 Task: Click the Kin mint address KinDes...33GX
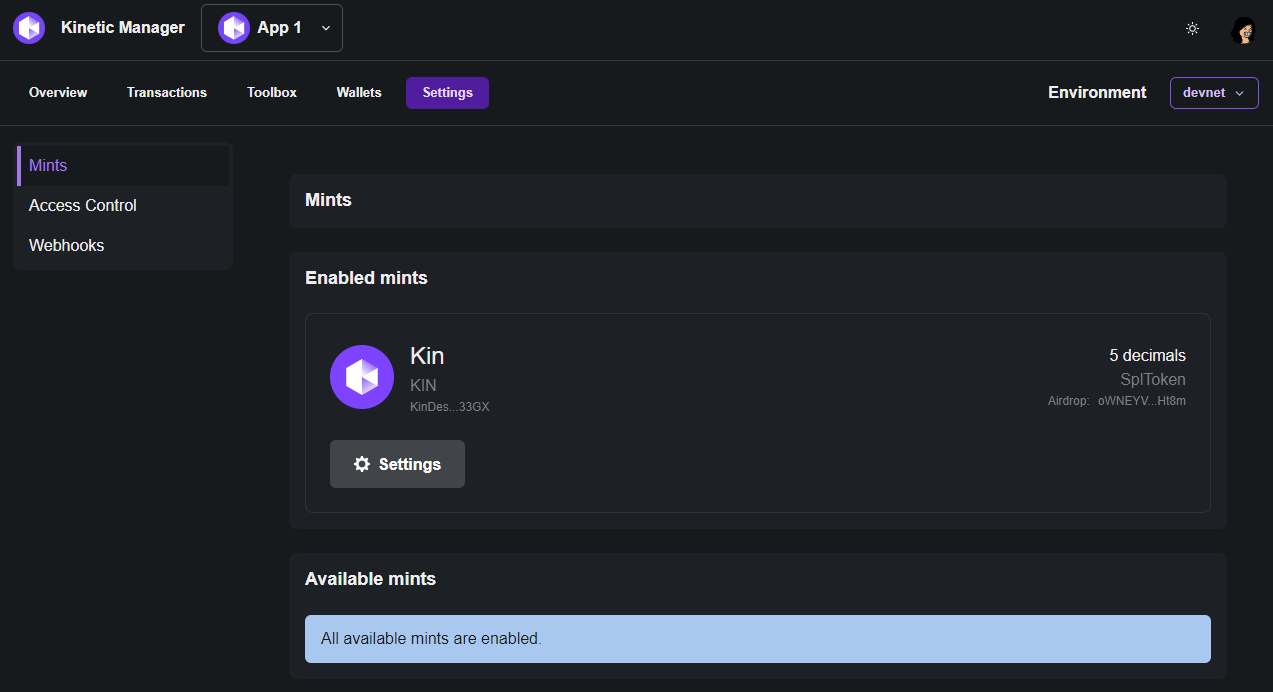click(x=449, y=406)
